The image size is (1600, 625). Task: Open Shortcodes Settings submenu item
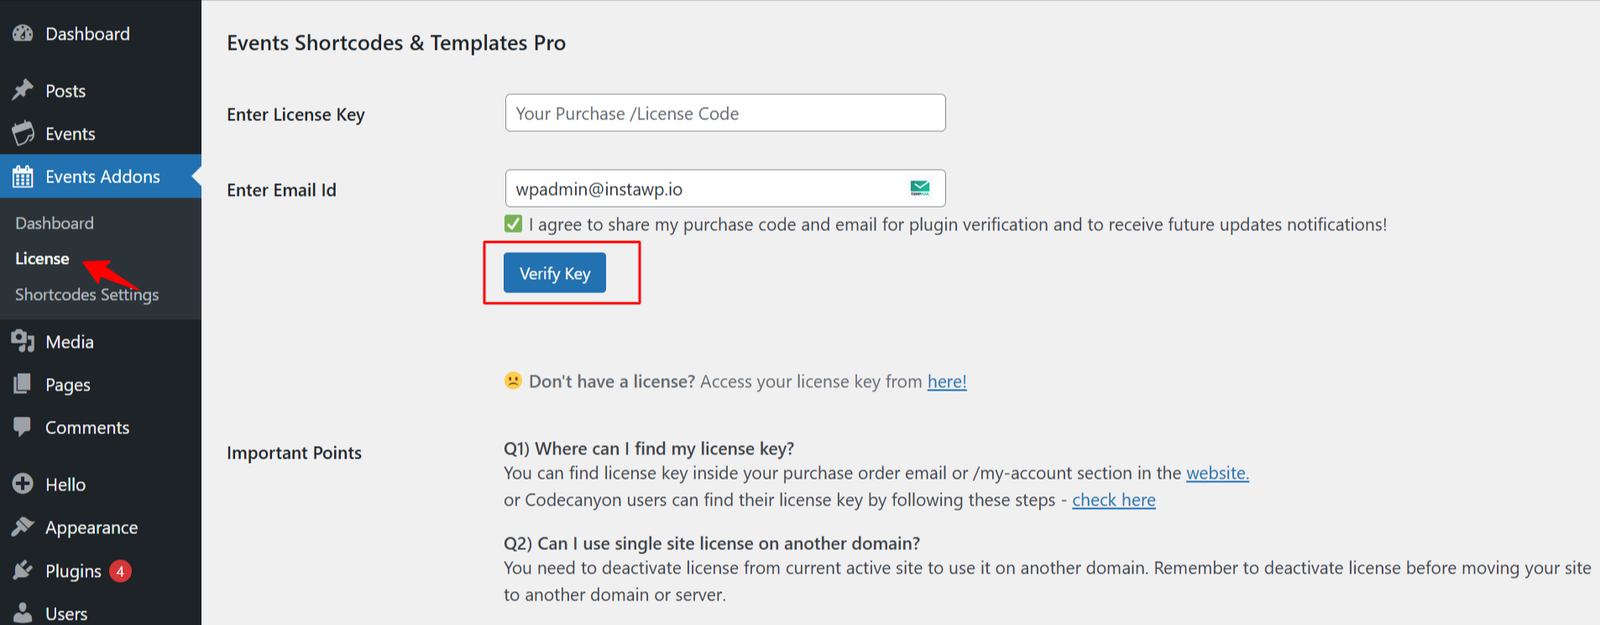point(87,294)
